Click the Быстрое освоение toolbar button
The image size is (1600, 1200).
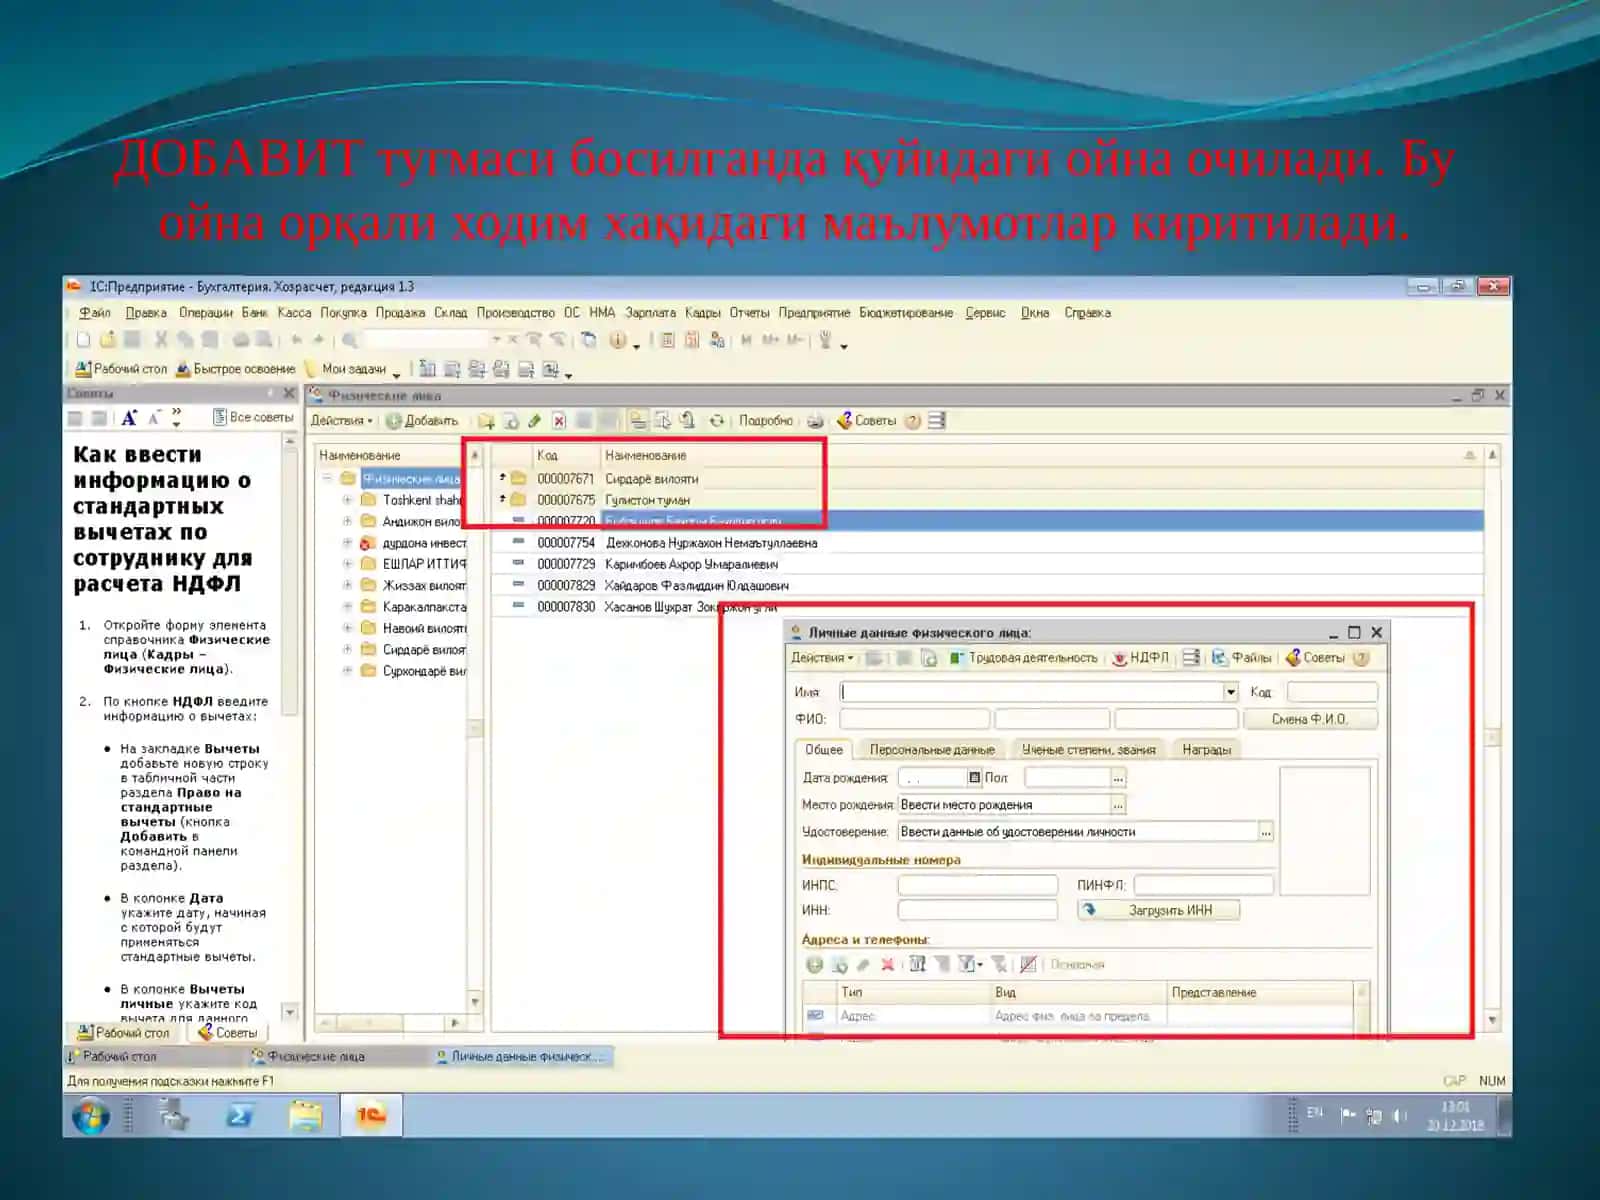pyautogui.click(x=236, y=369)
